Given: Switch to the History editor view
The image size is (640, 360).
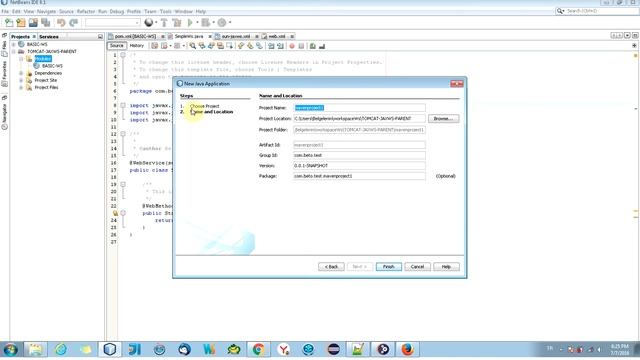Looking at the screenshot, I should tap(137, 46).
